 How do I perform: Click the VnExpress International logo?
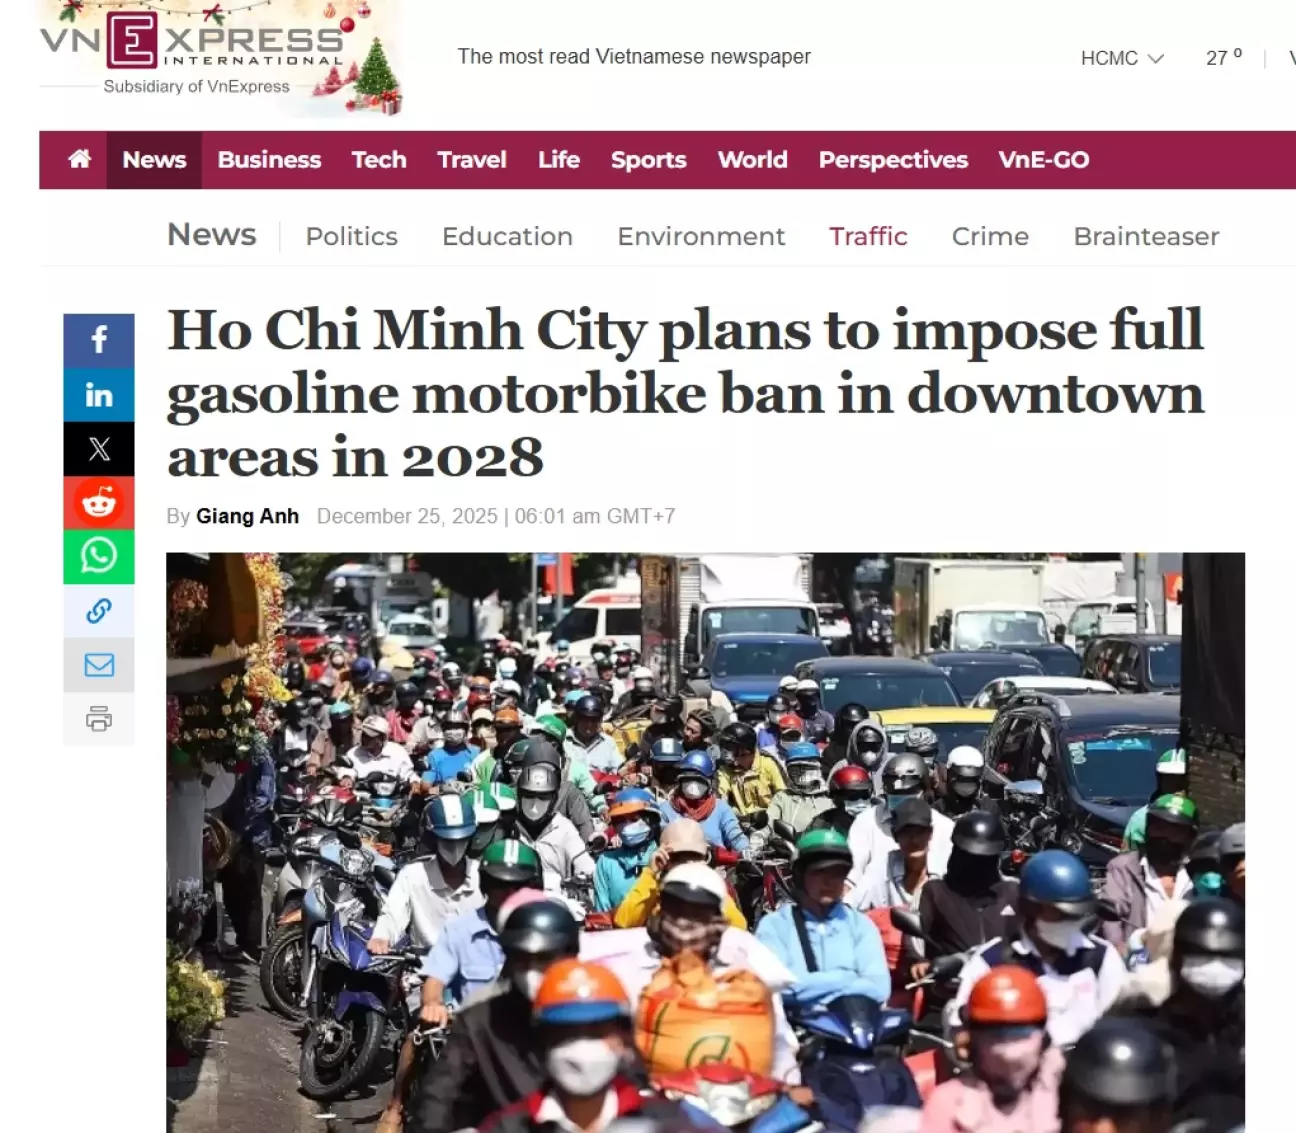(x=193, y=52)
